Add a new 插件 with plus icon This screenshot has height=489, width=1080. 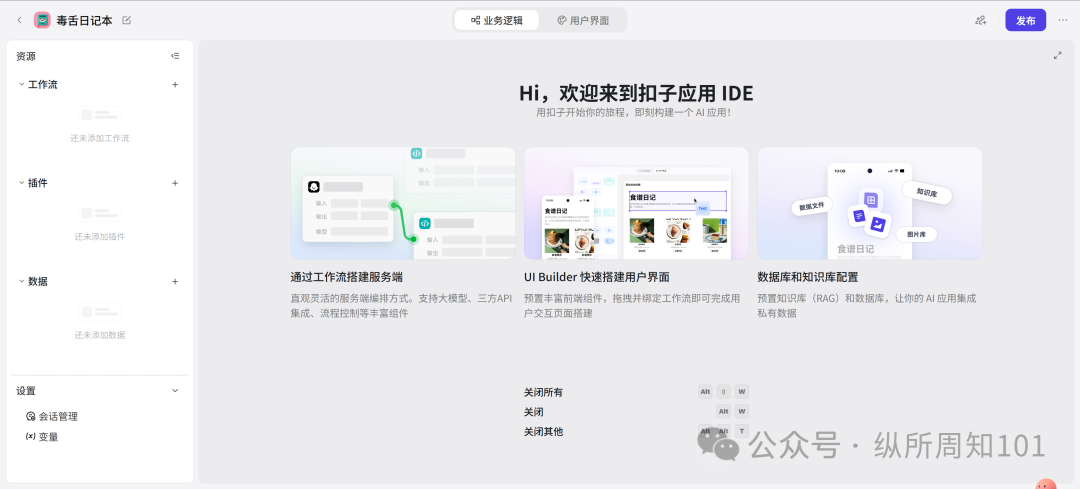pyautogui.click(x=175, y=183)
